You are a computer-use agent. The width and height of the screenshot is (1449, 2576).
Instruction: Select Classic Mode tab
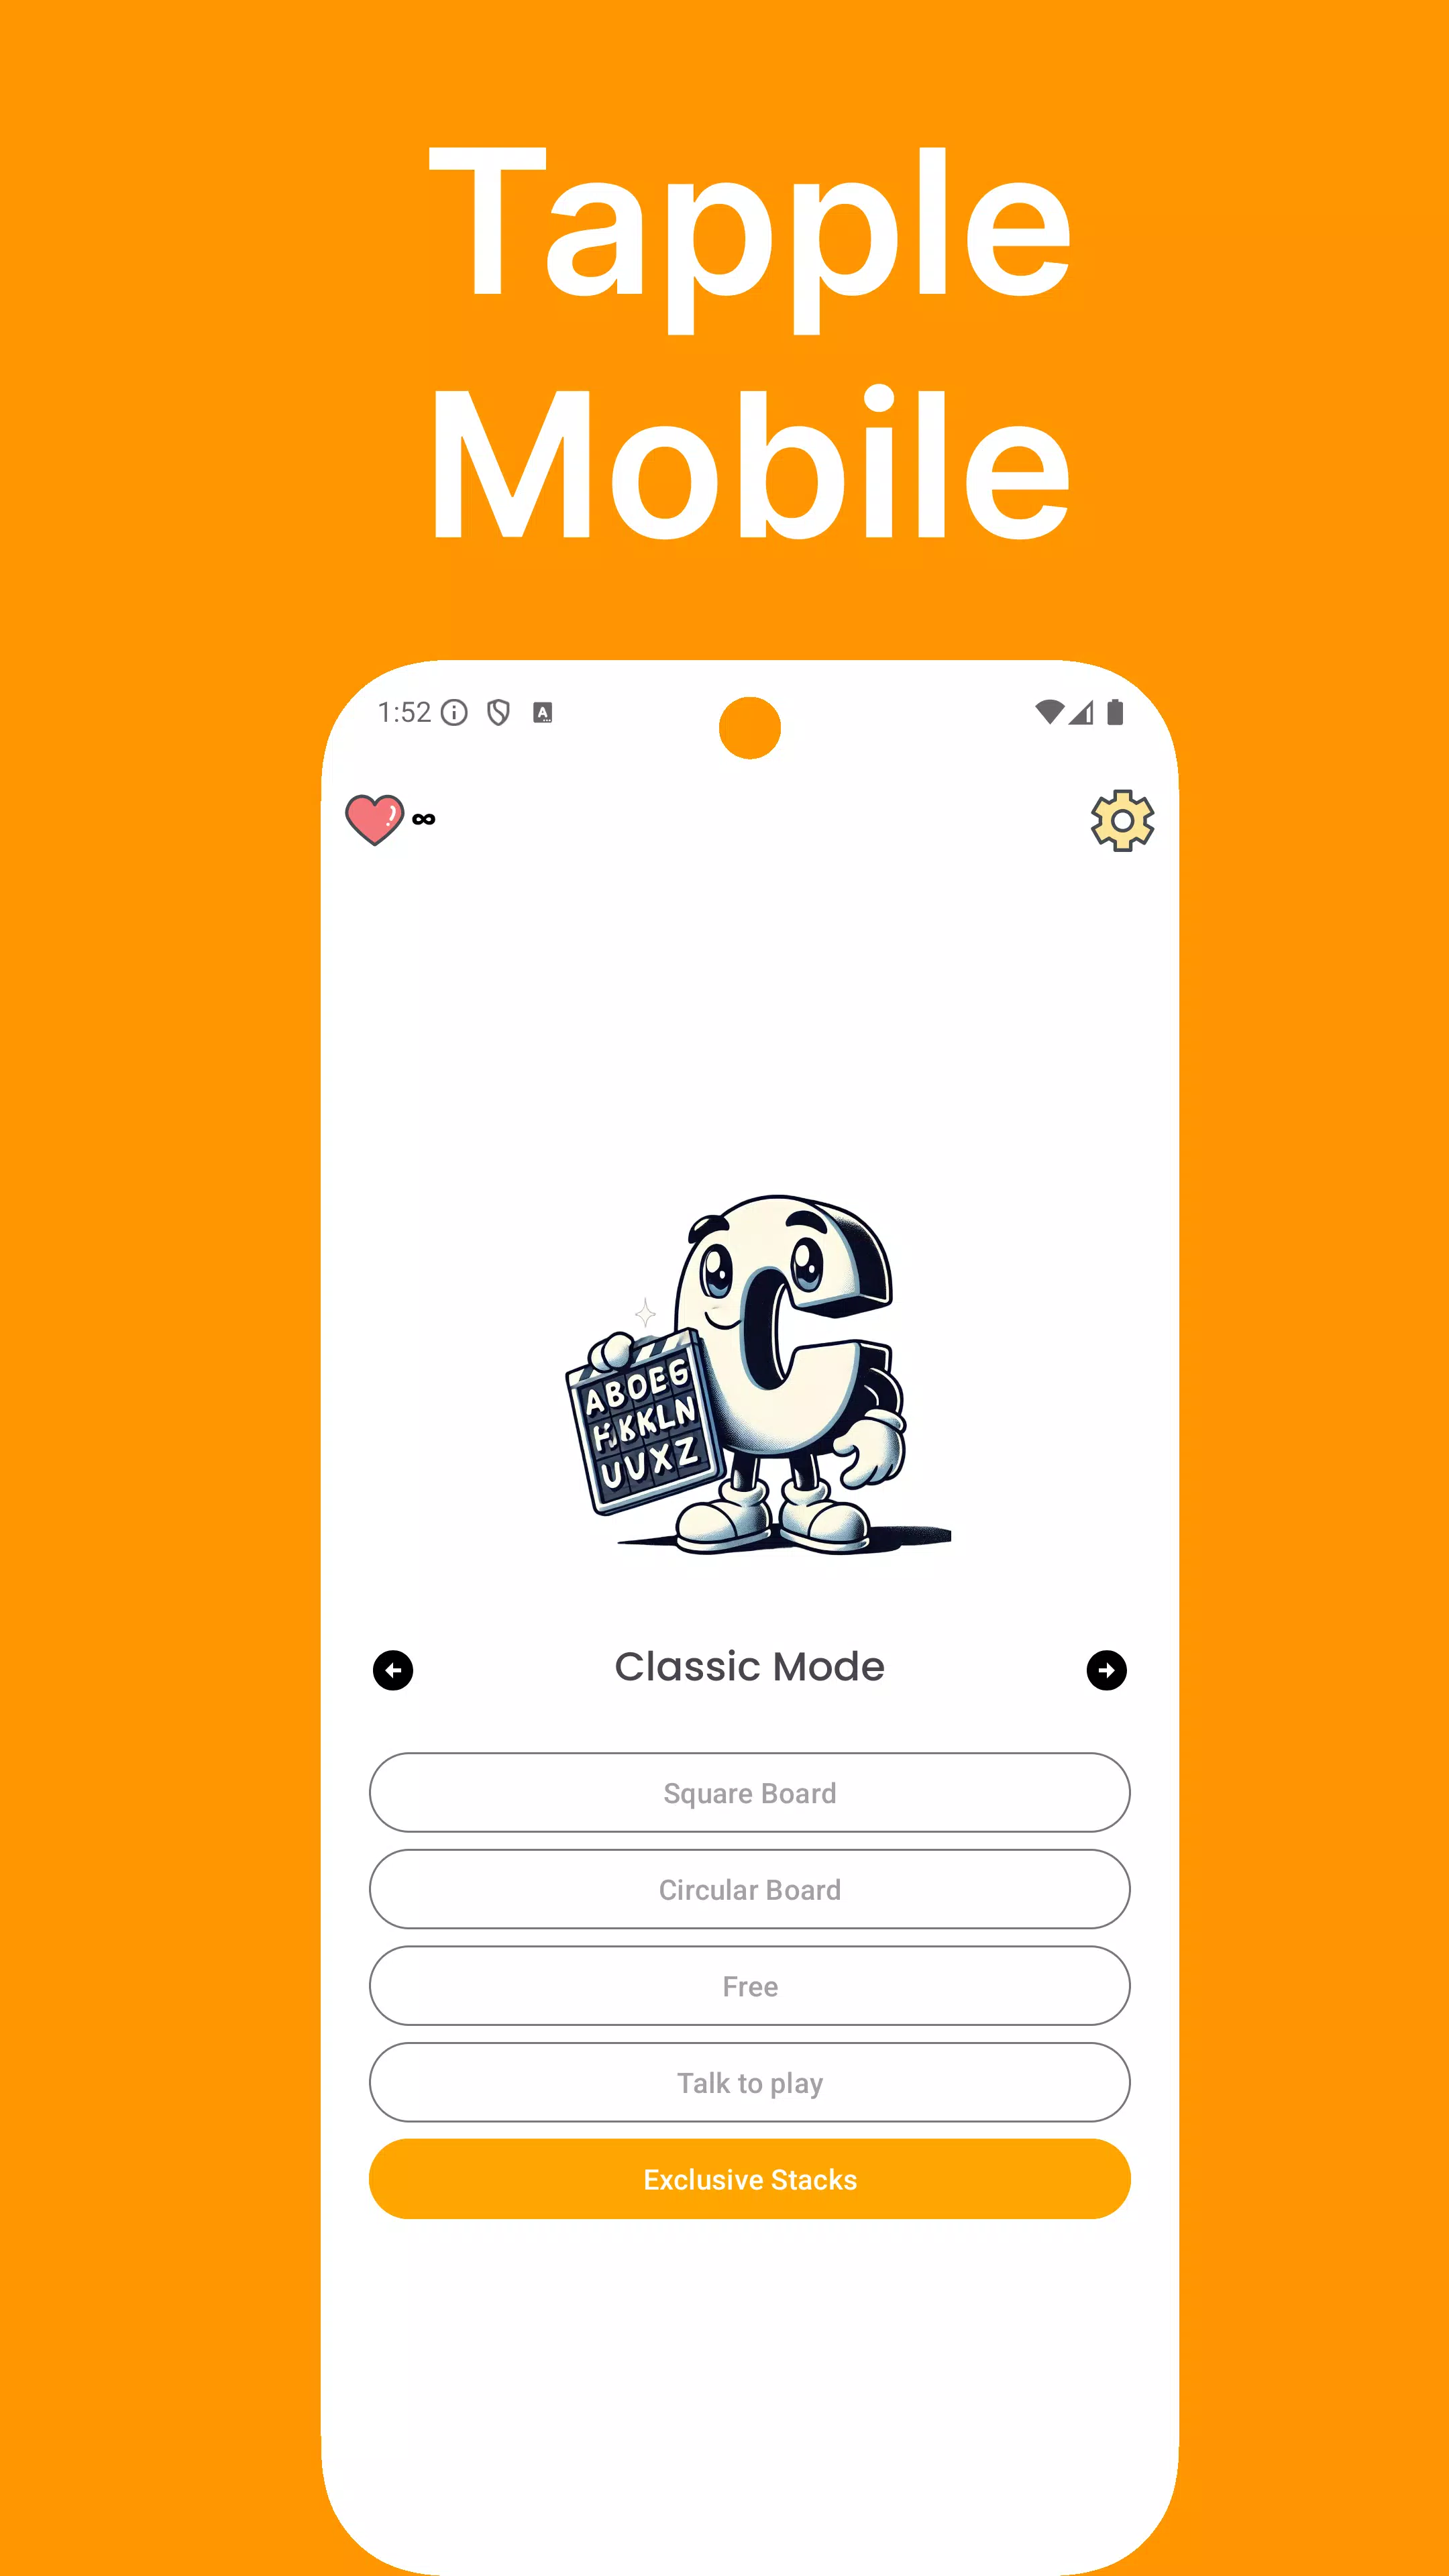[x=749, y=1665]
